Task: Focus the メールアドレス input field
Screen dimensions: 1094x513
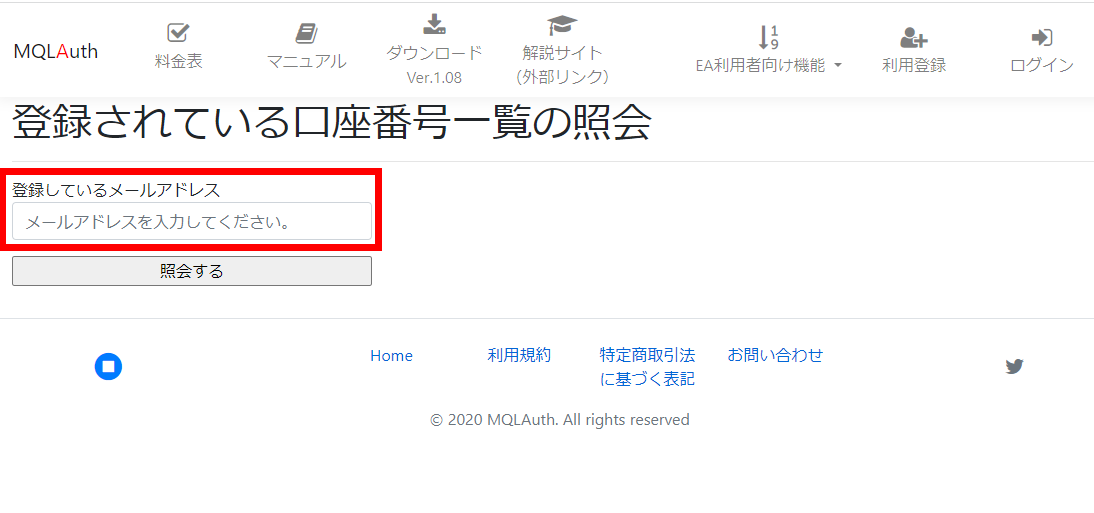Action: (192, 221)
